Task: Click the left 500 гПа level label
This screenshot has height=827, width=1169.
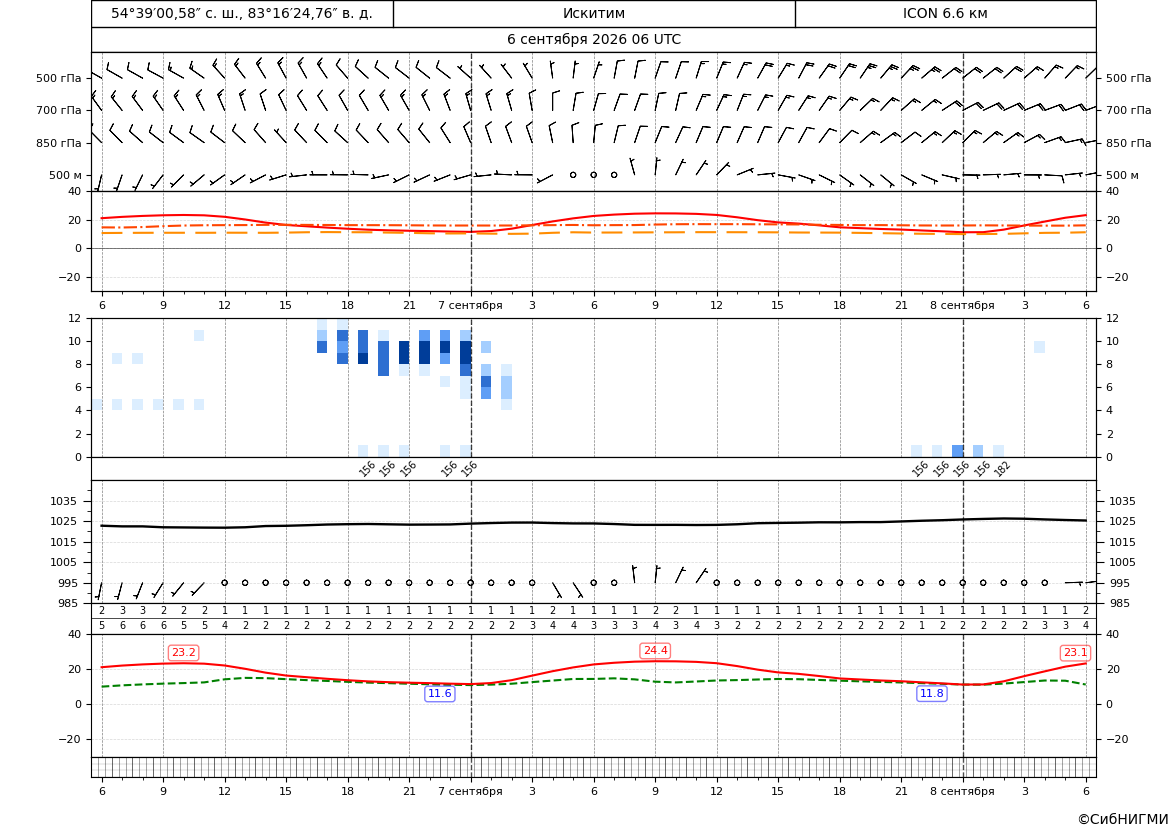Action: [59, 78]
